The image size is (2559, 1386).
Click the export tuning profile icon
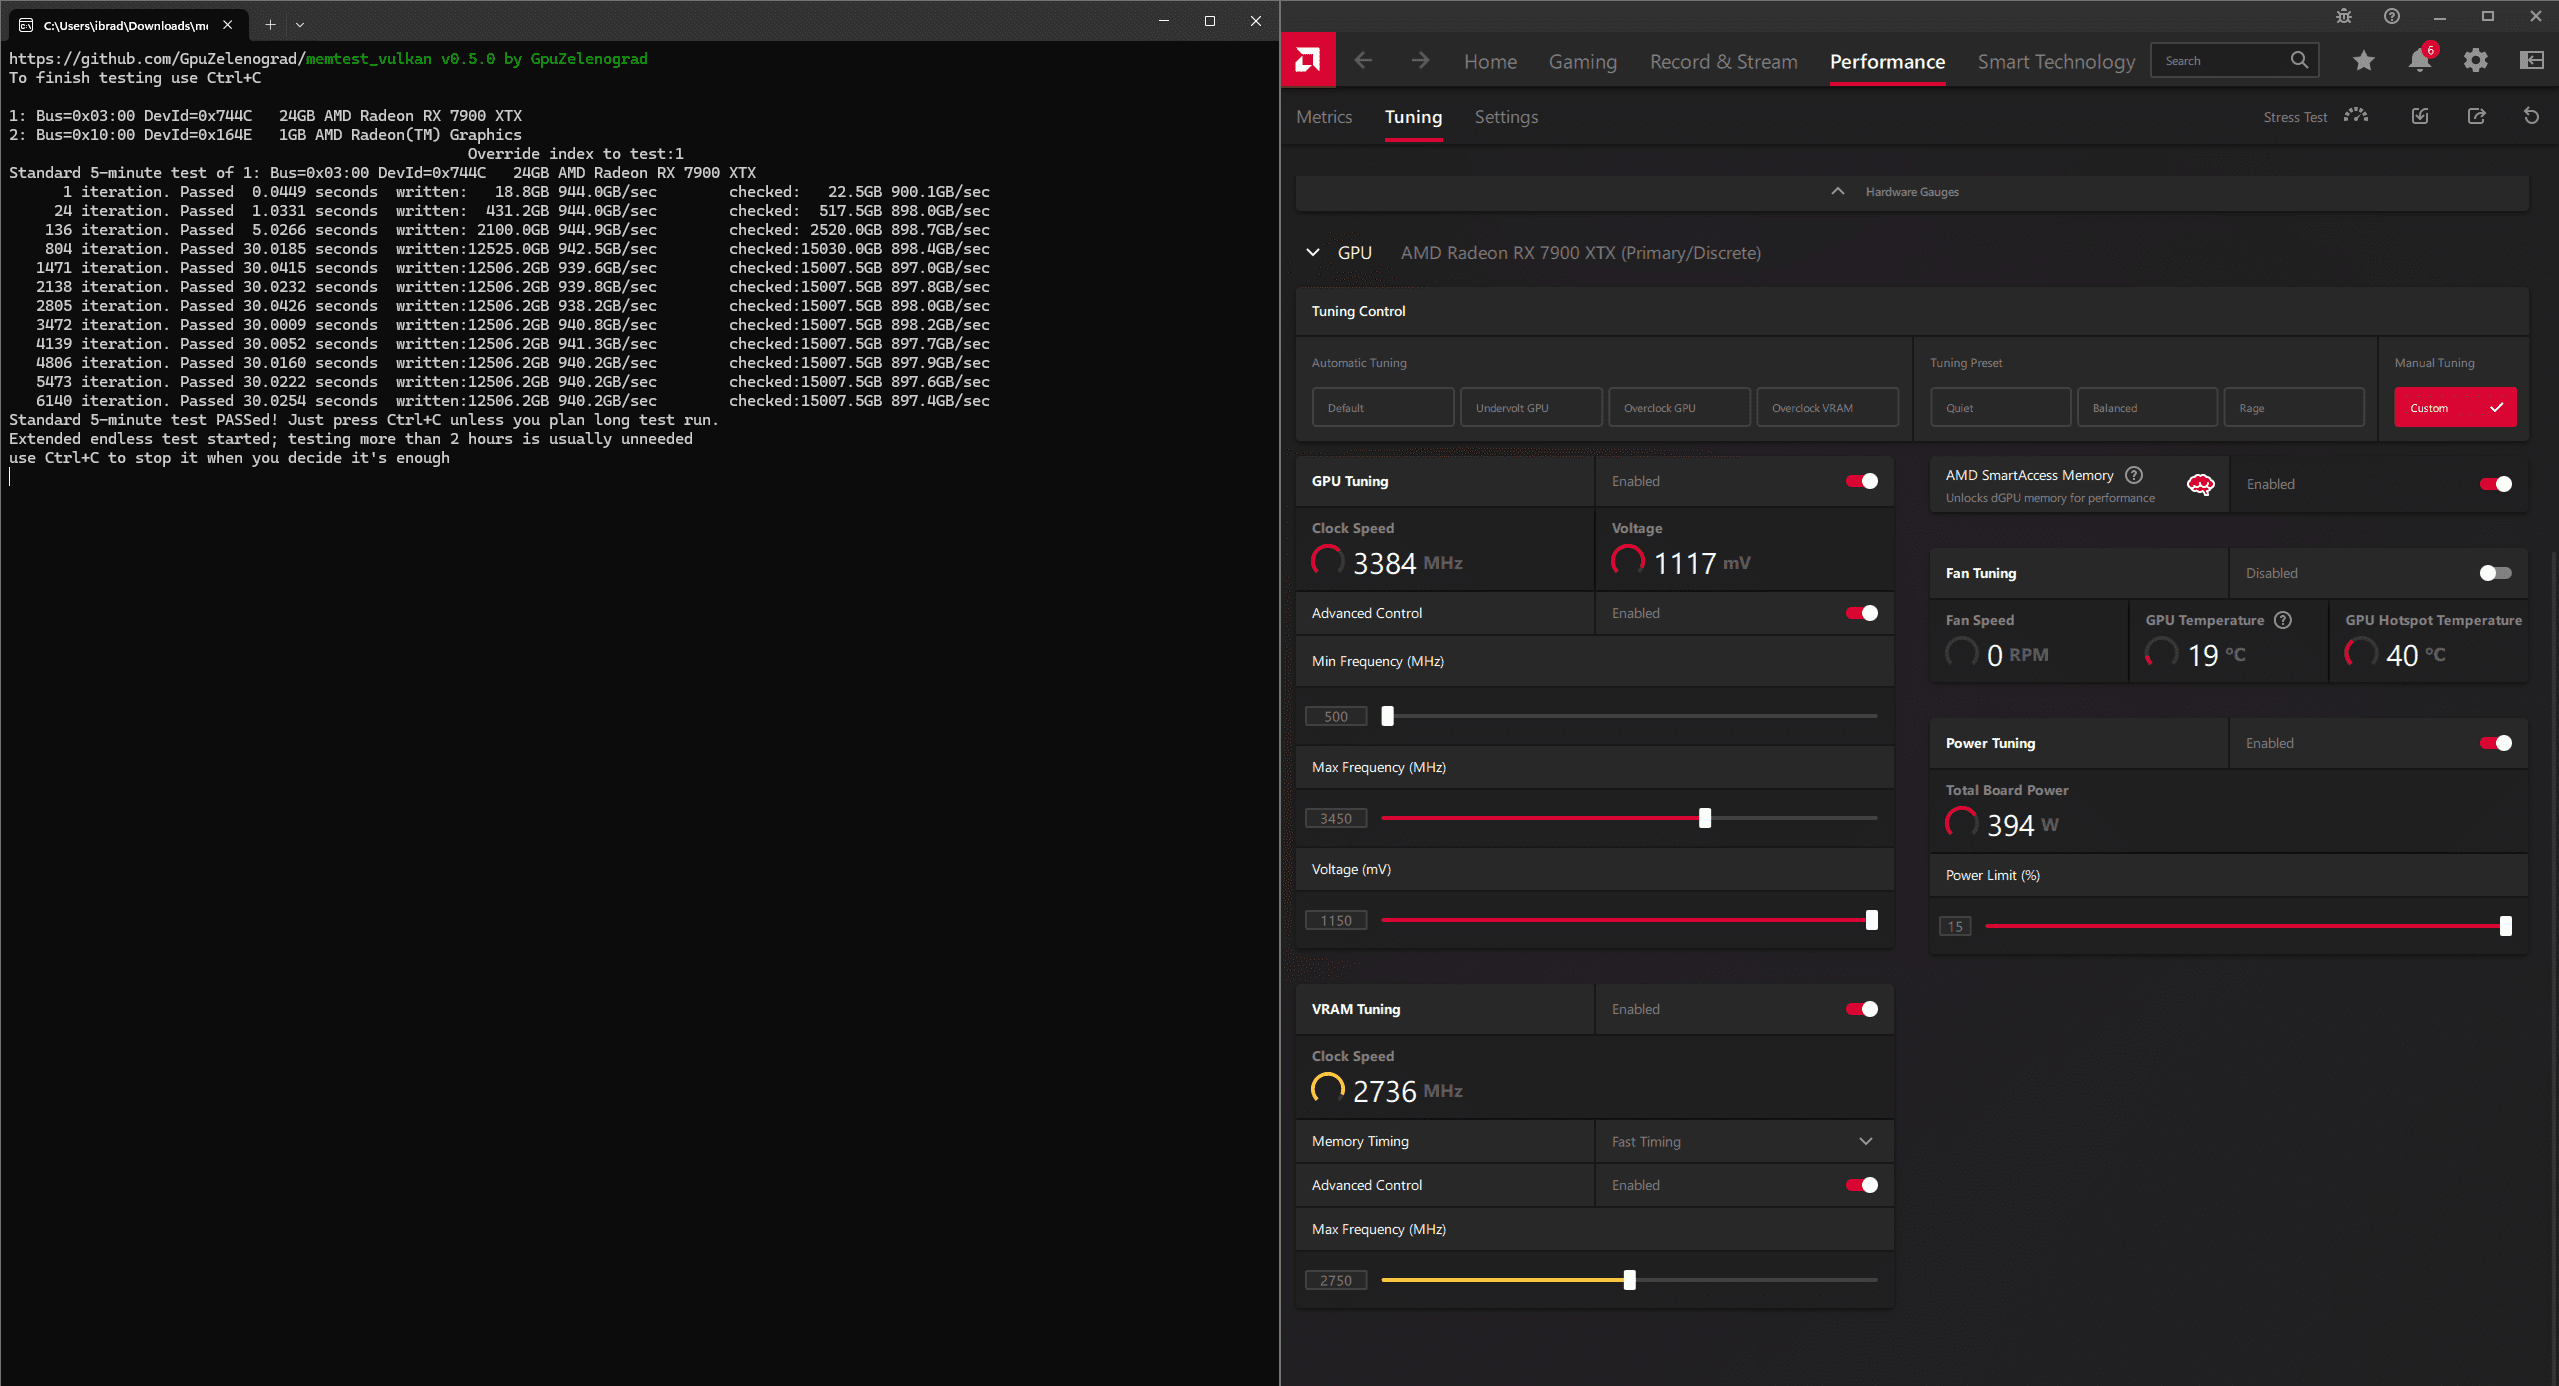point(2476,116)
